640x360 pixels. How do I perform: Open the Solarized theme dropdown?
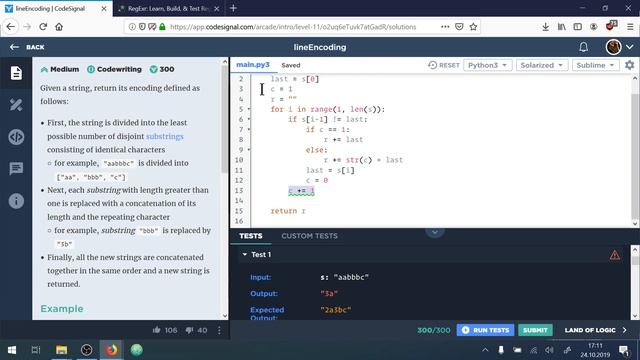coord(542,65)
